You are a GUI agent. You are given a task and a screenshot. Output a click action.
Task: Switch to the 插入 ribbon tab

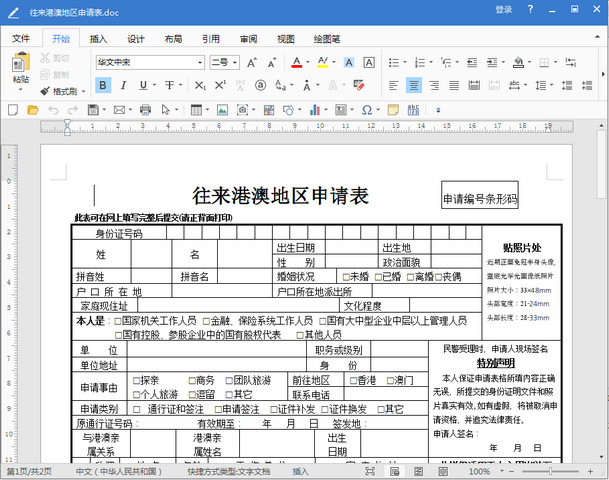(x=98, y=40)
